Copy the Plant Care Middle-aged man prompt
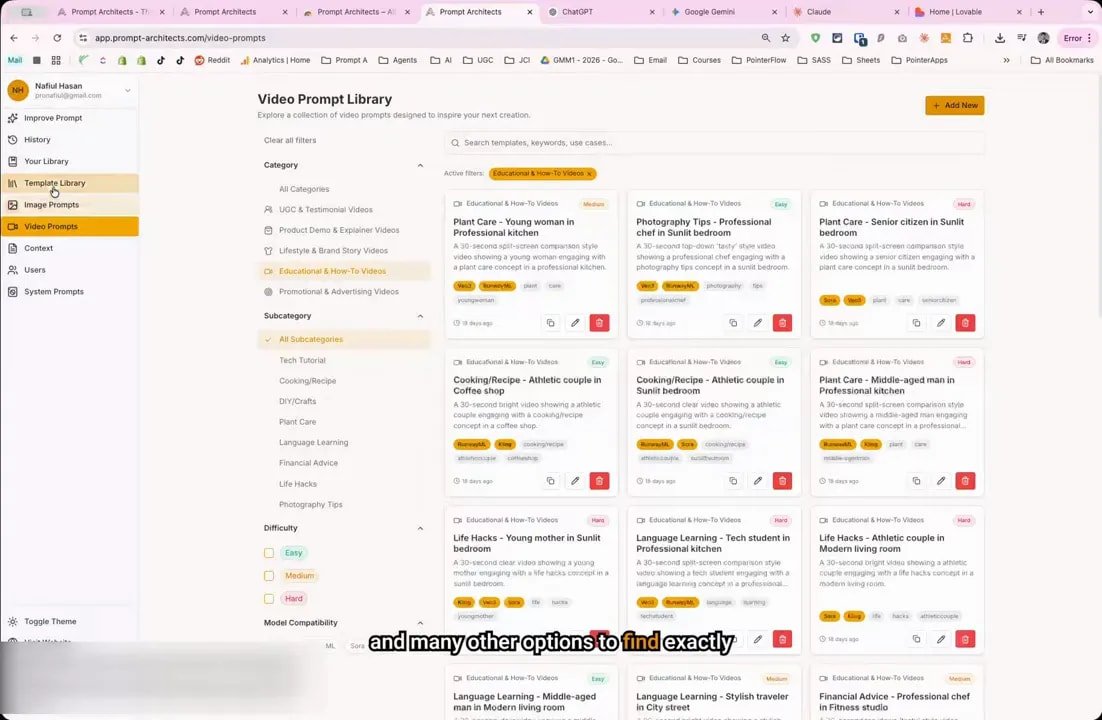The height and width of the screenshot is (720, 1102). click(916, 481)
